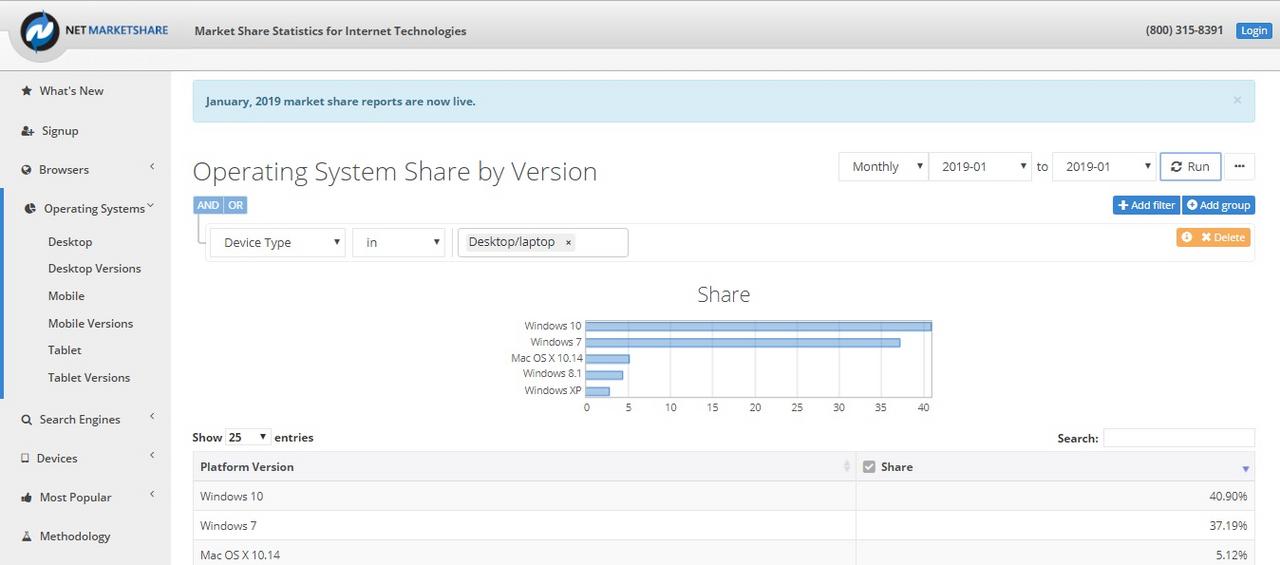Viewport: 1280px width, 565px height.
Task: Click the Login button
Action: [x=1254, y=31]
